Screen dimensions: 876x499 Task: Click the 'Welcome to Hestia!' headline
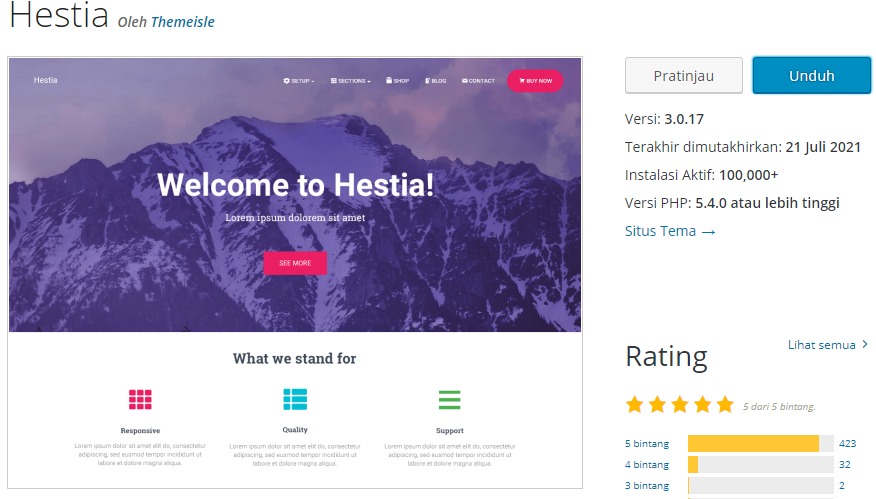295,185
